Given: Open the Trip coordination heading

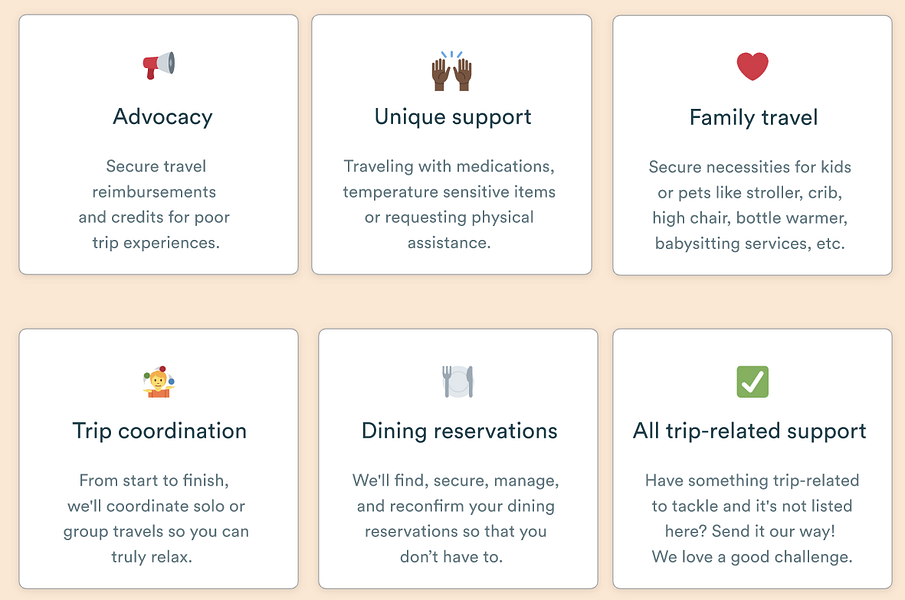Looking at the screenshot, I should [159, 431].
